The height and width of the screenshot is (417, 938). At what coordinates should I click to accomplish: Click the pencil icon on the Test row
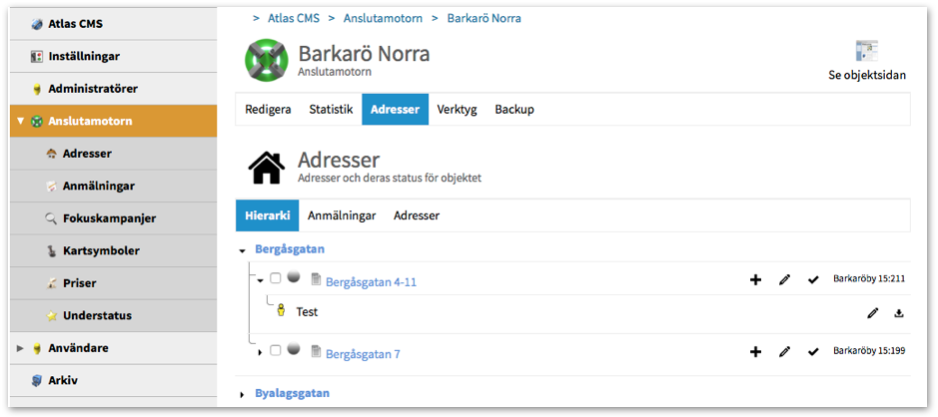pos(872,313)
